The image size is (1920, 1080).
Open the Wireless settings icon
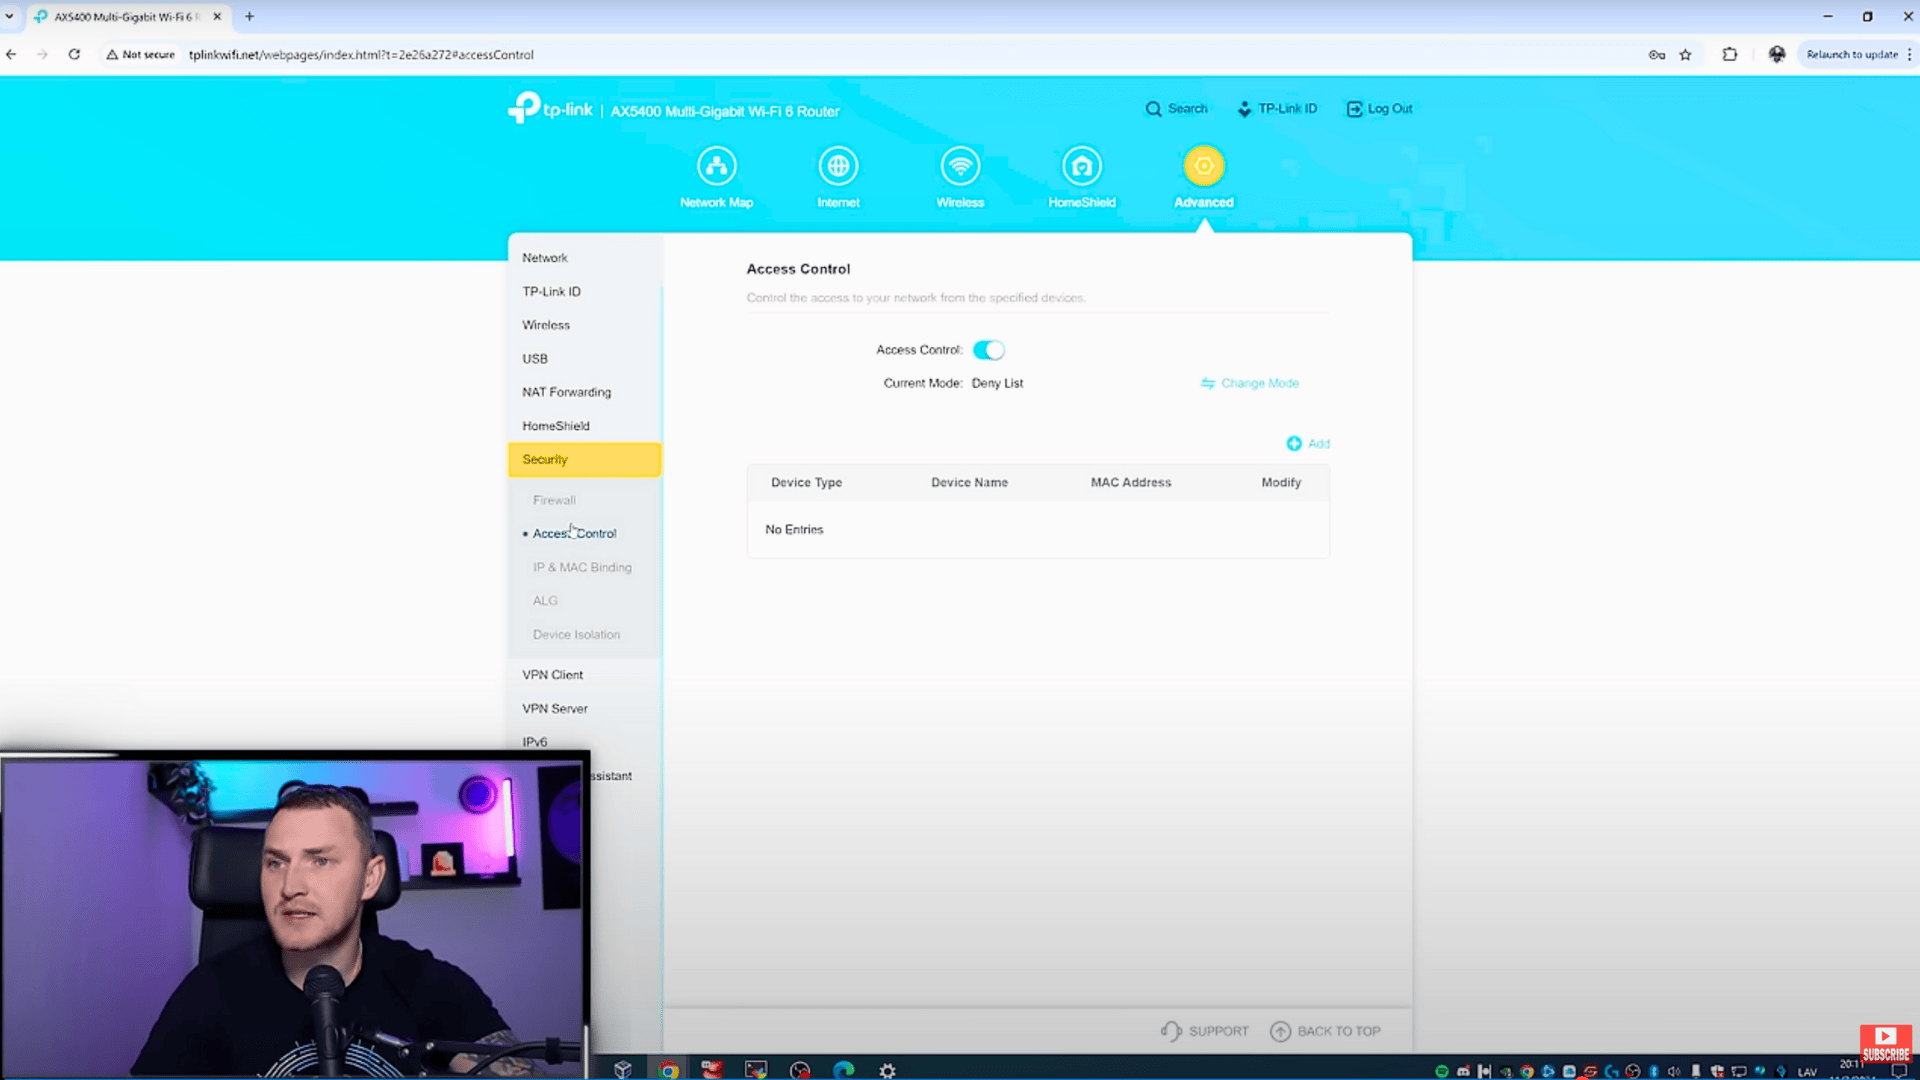[960, 167]
